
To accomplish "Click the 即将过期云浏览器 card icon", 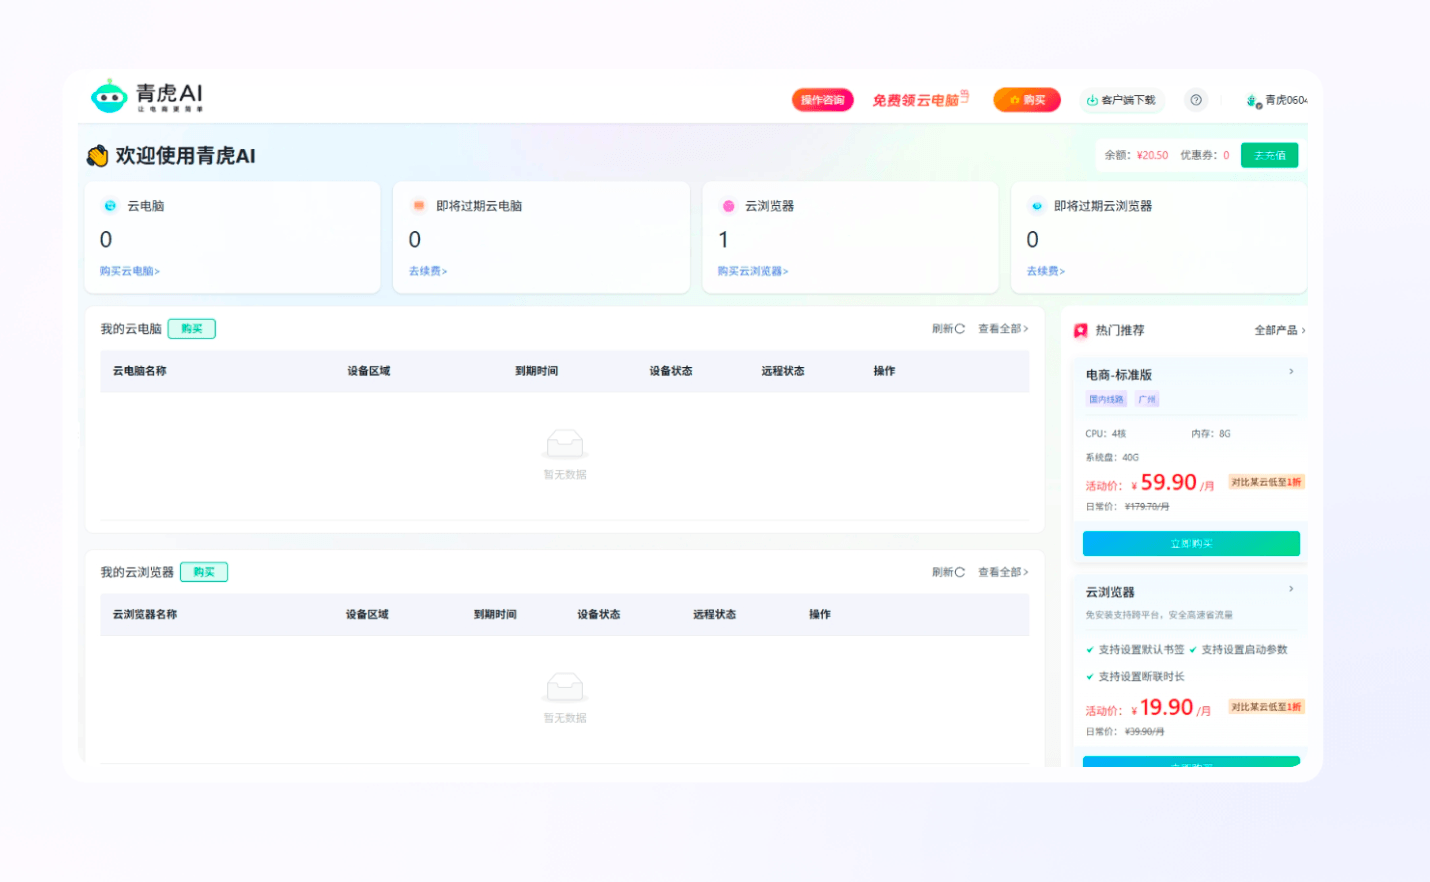I will coord(1037,206).
